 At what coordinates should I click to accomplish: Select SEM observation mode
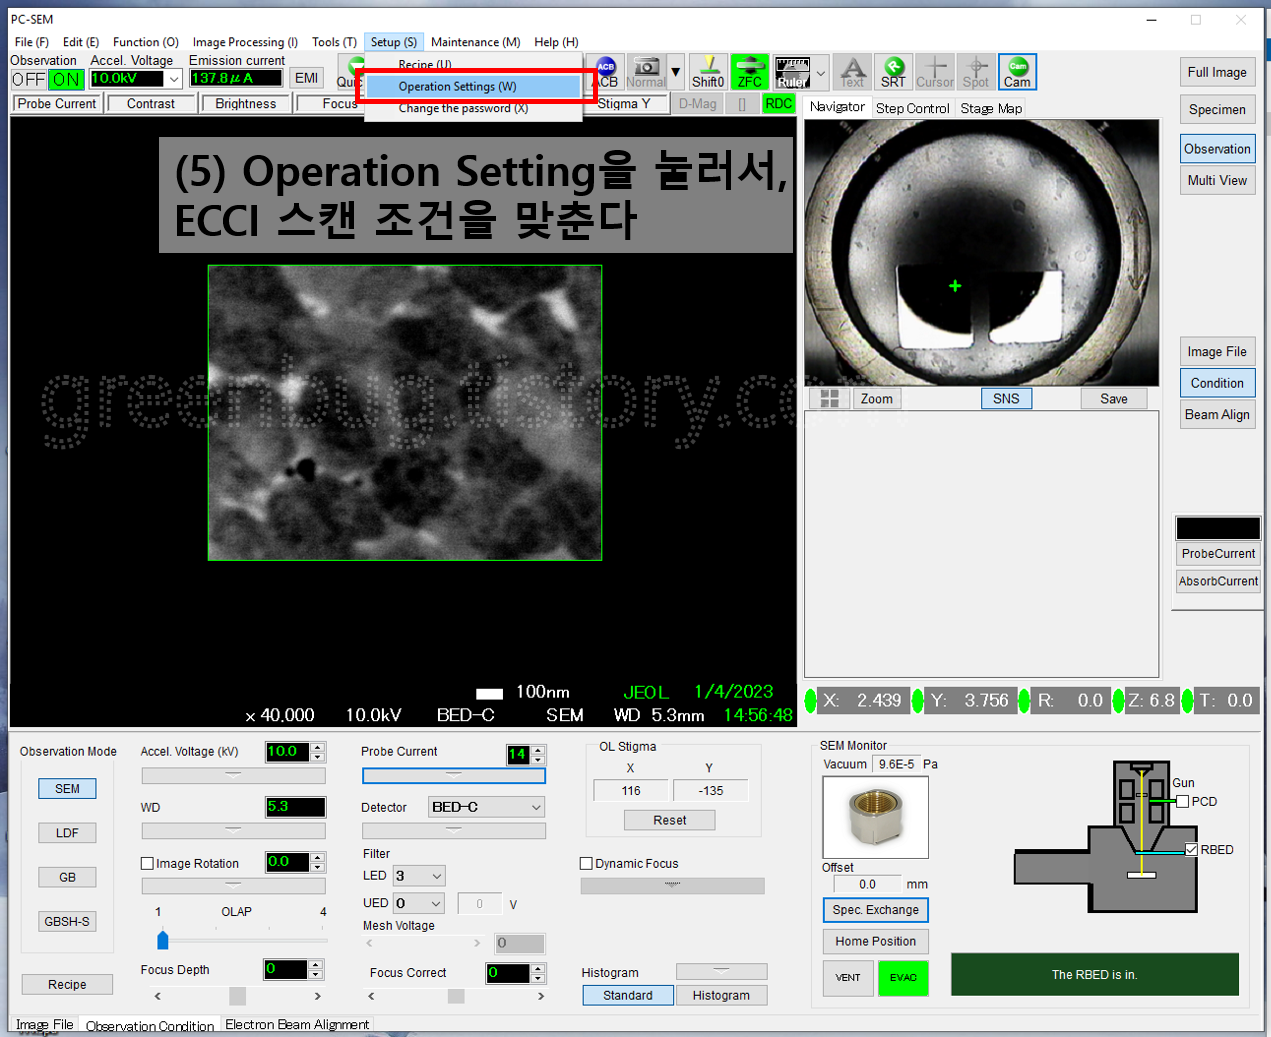coord(67,788)
